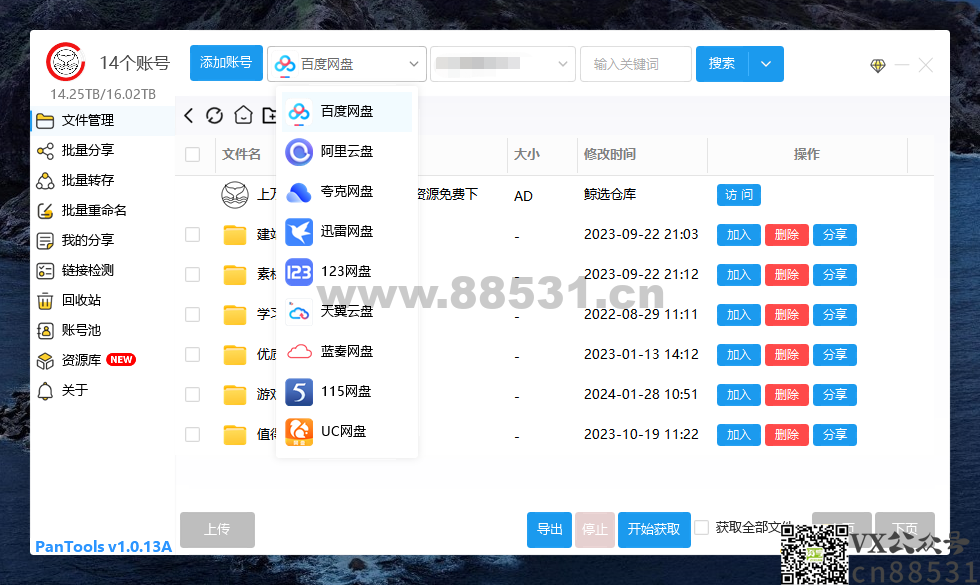Image resolution: width=980 pixels, height=585 pixels.
Task: Click 分享 in the 2024-01-28 10:51 row
Action: click(835, 394)
